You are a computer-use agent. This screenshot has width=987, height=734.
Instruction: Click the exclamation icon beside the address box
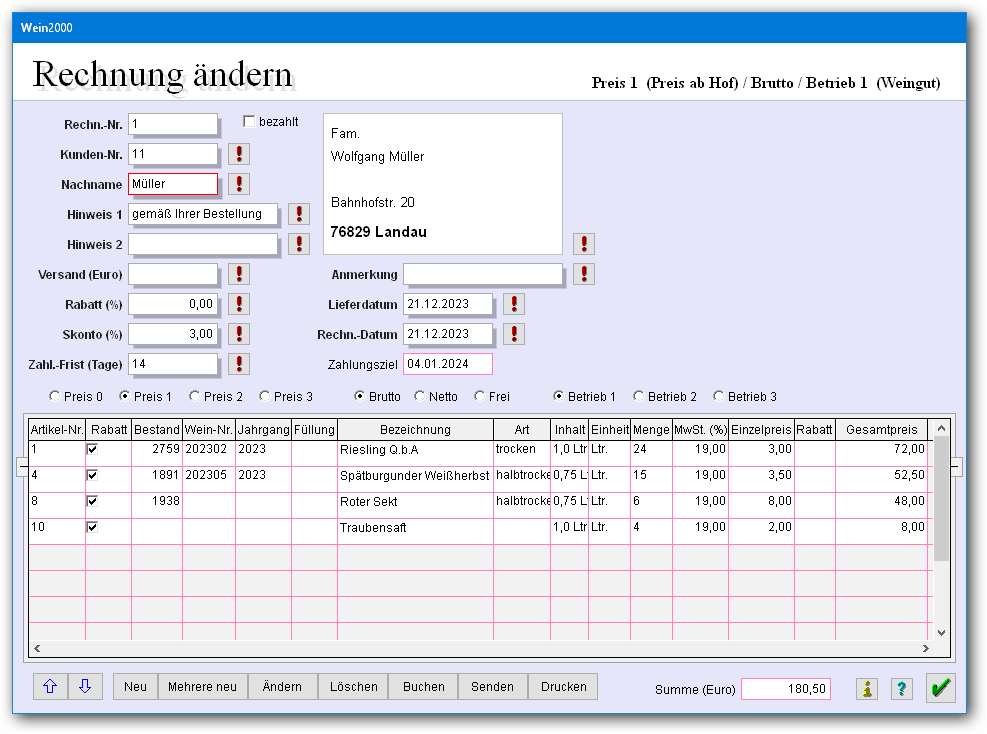tap(584, 244)
